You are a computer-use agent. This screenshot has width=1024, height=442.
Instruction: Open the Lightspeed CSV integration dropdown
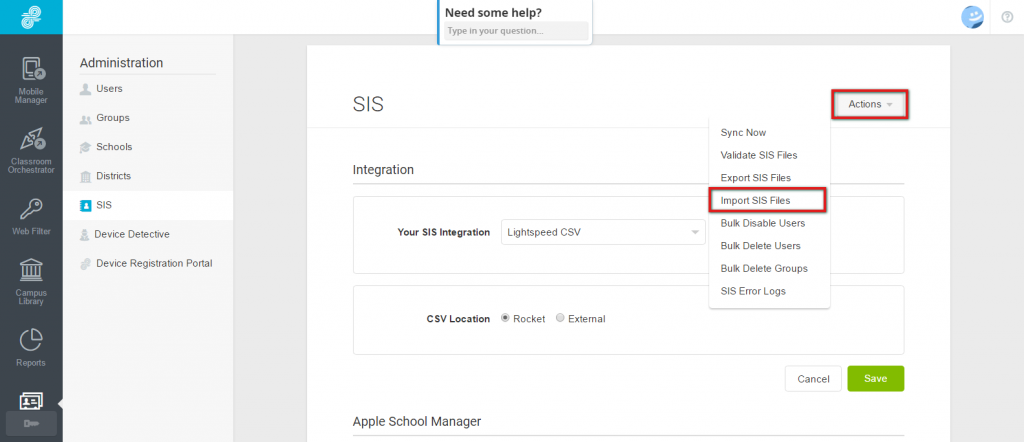[x=603, y=232]
